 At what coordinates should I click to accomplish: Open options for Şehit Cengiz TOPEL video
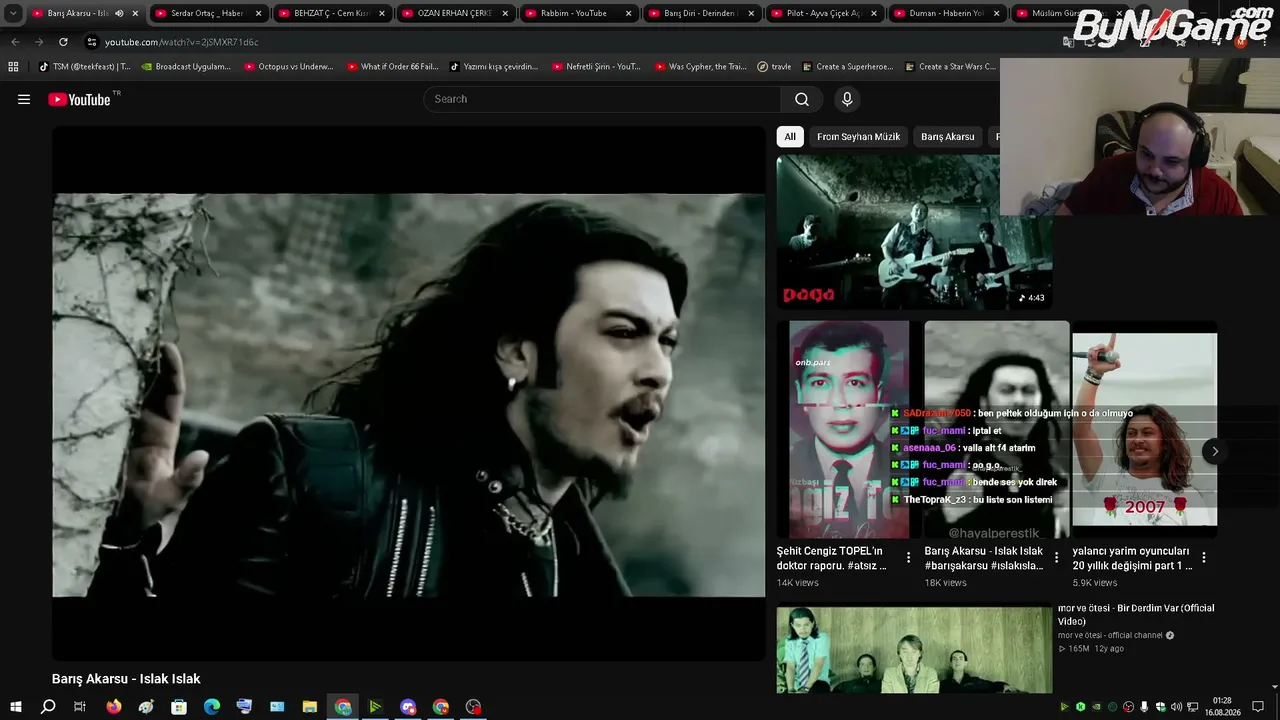pyautogui.click(x=908, y=558)
